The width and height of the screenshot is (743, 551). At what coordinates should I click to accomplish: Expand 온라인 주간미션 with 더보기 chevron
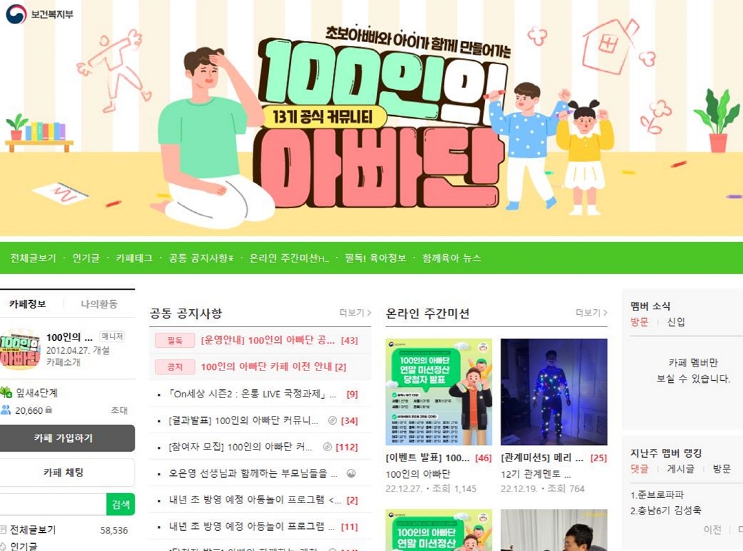(x=591, y=313)
